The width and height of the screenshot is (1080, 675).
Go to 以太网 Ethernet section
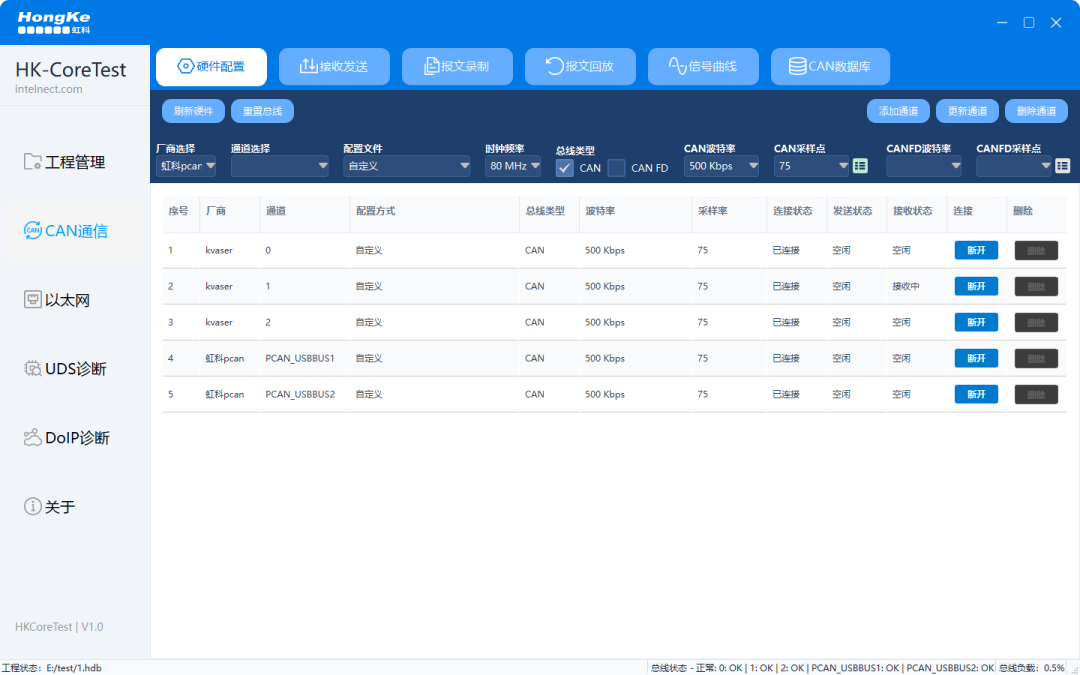point(56,300)
